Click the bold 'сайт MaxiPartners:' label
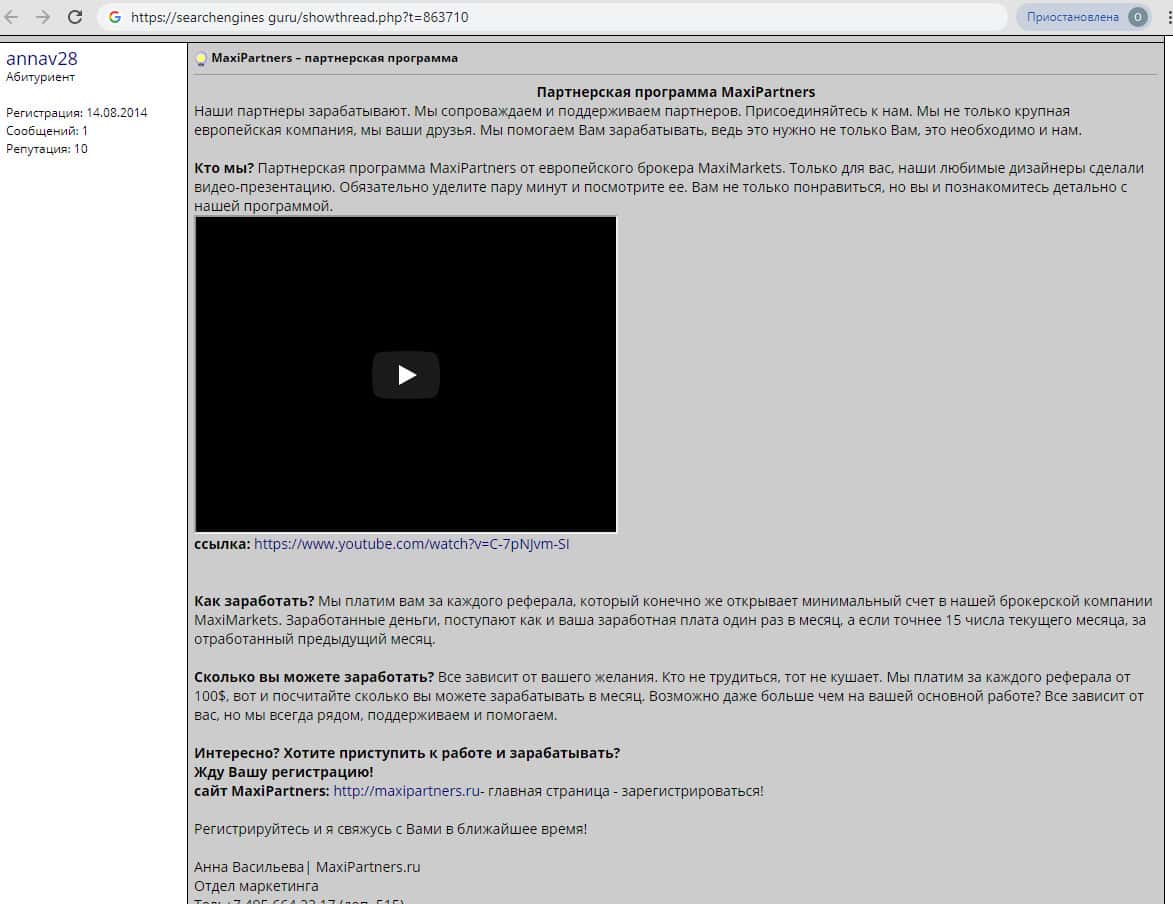 tap(262, 791)
